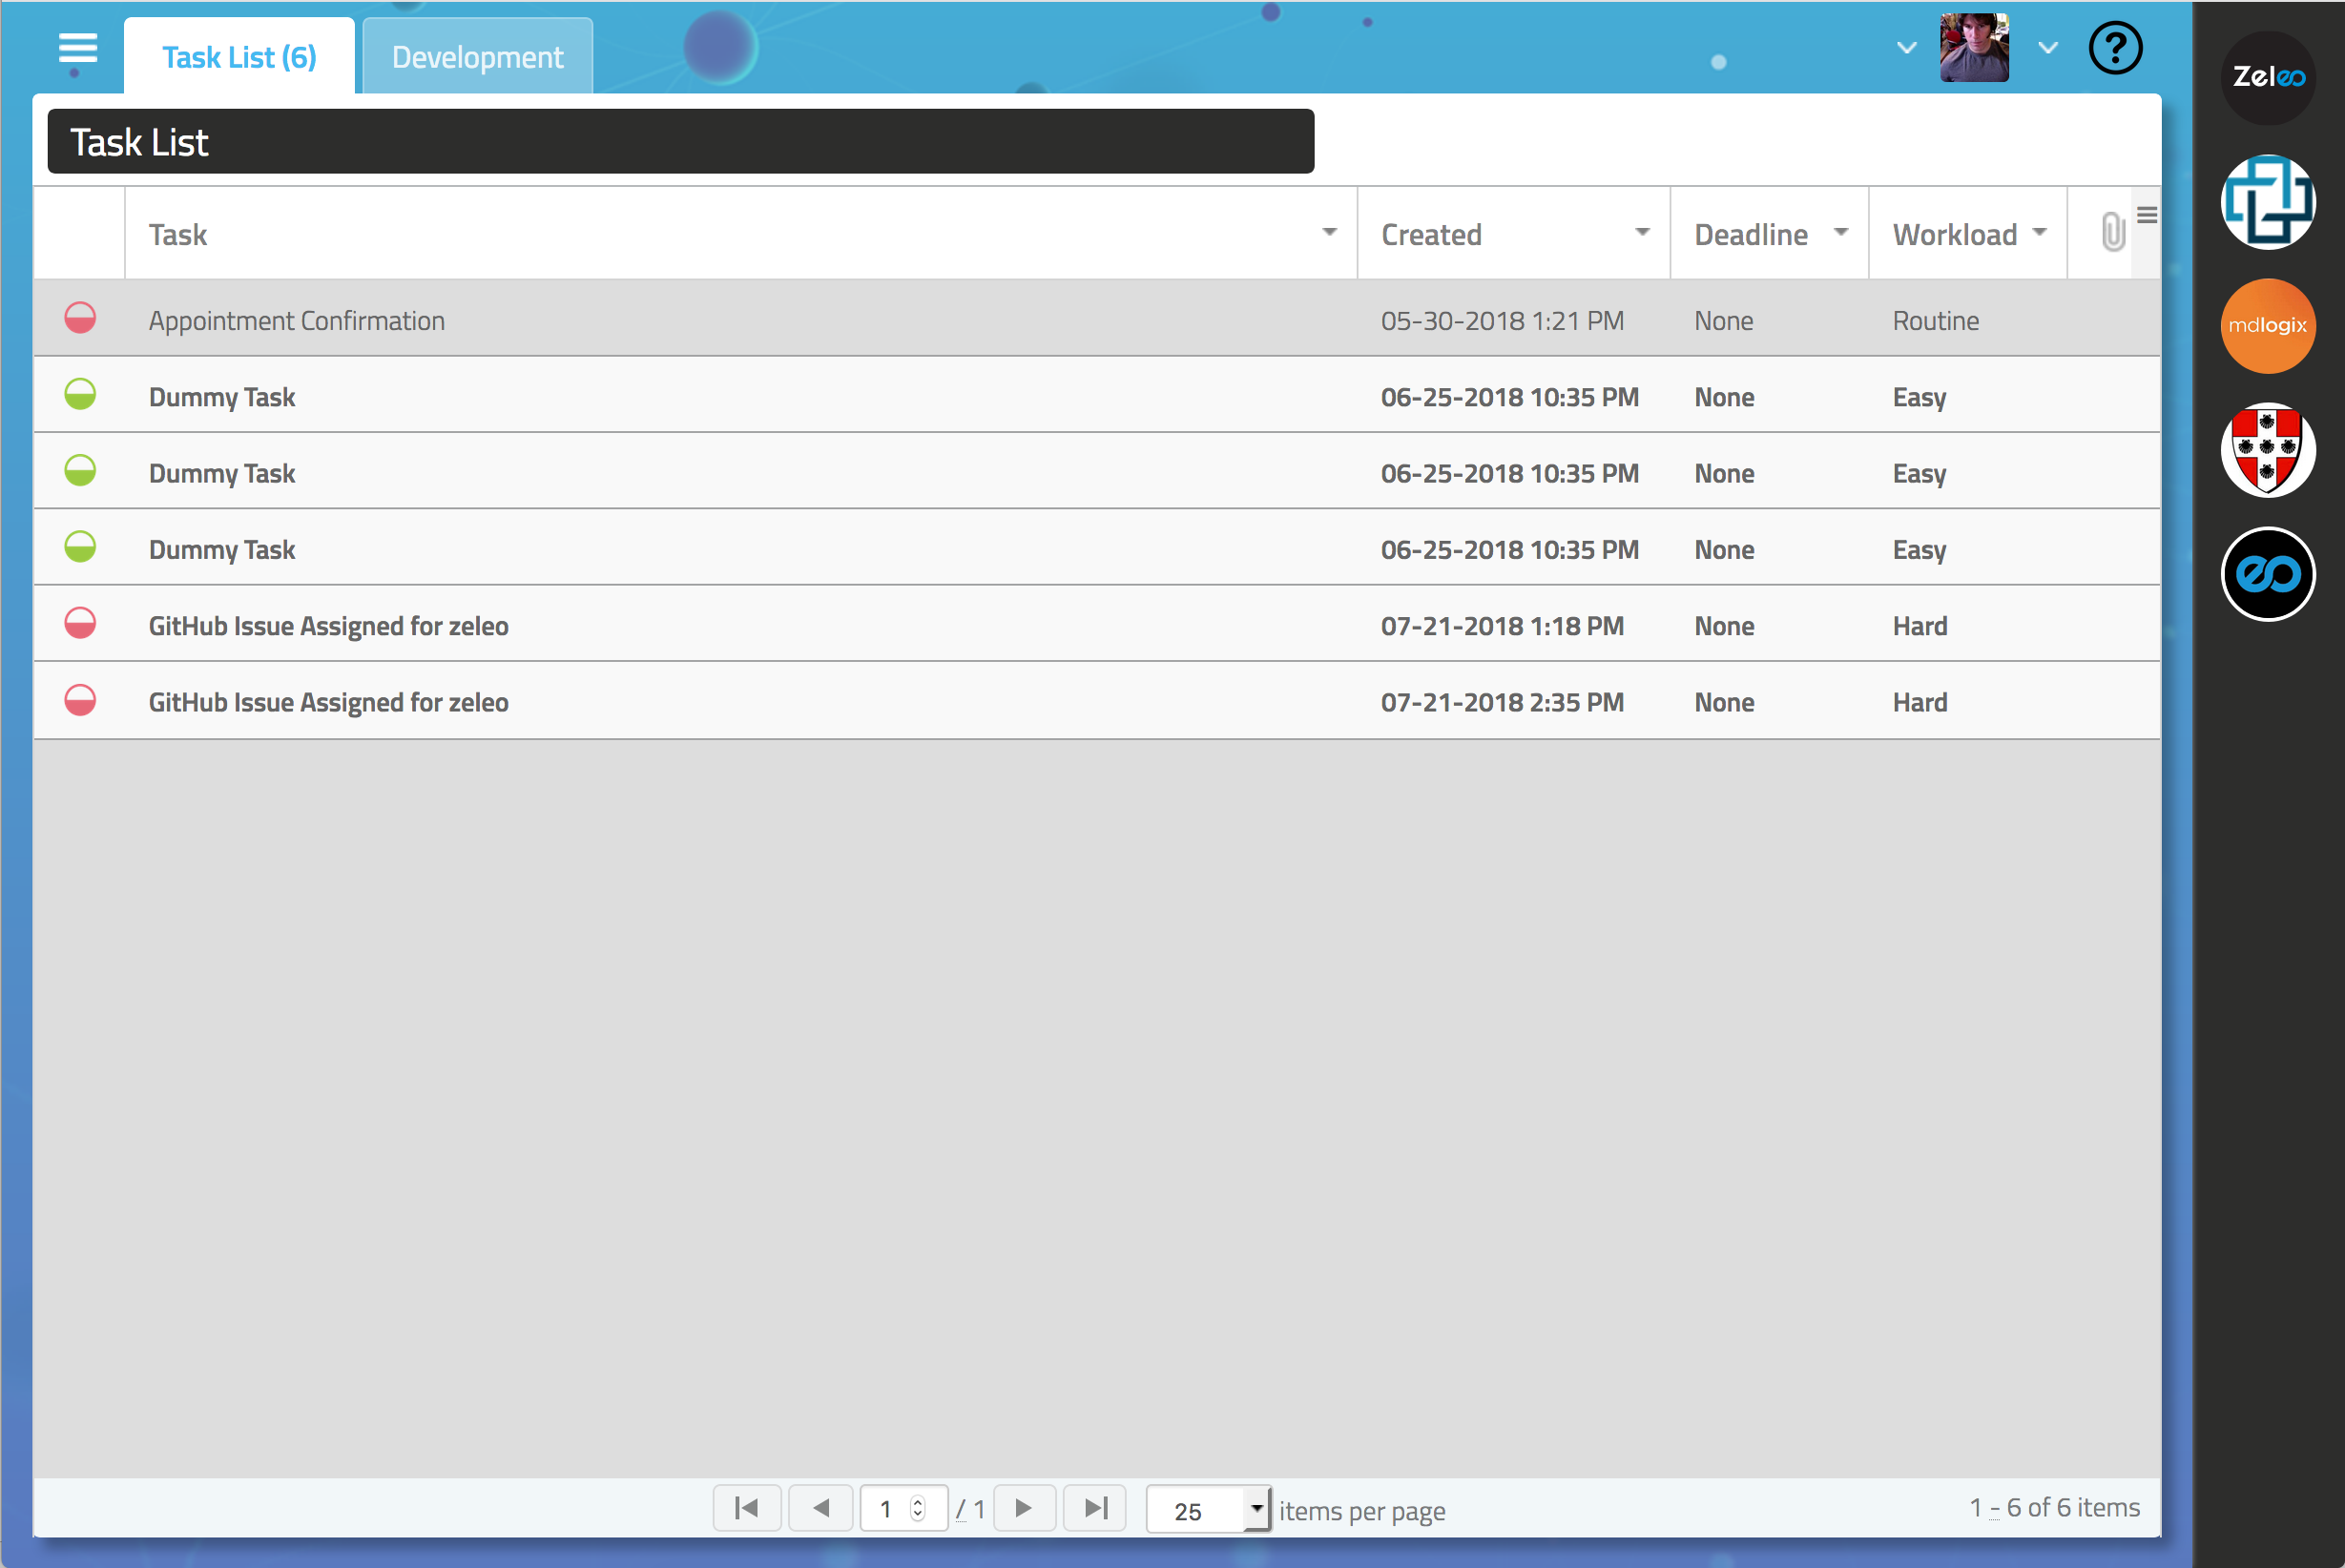Open the grid column menu icon
The image size is (2345, 1568).
coord(2146,215)
